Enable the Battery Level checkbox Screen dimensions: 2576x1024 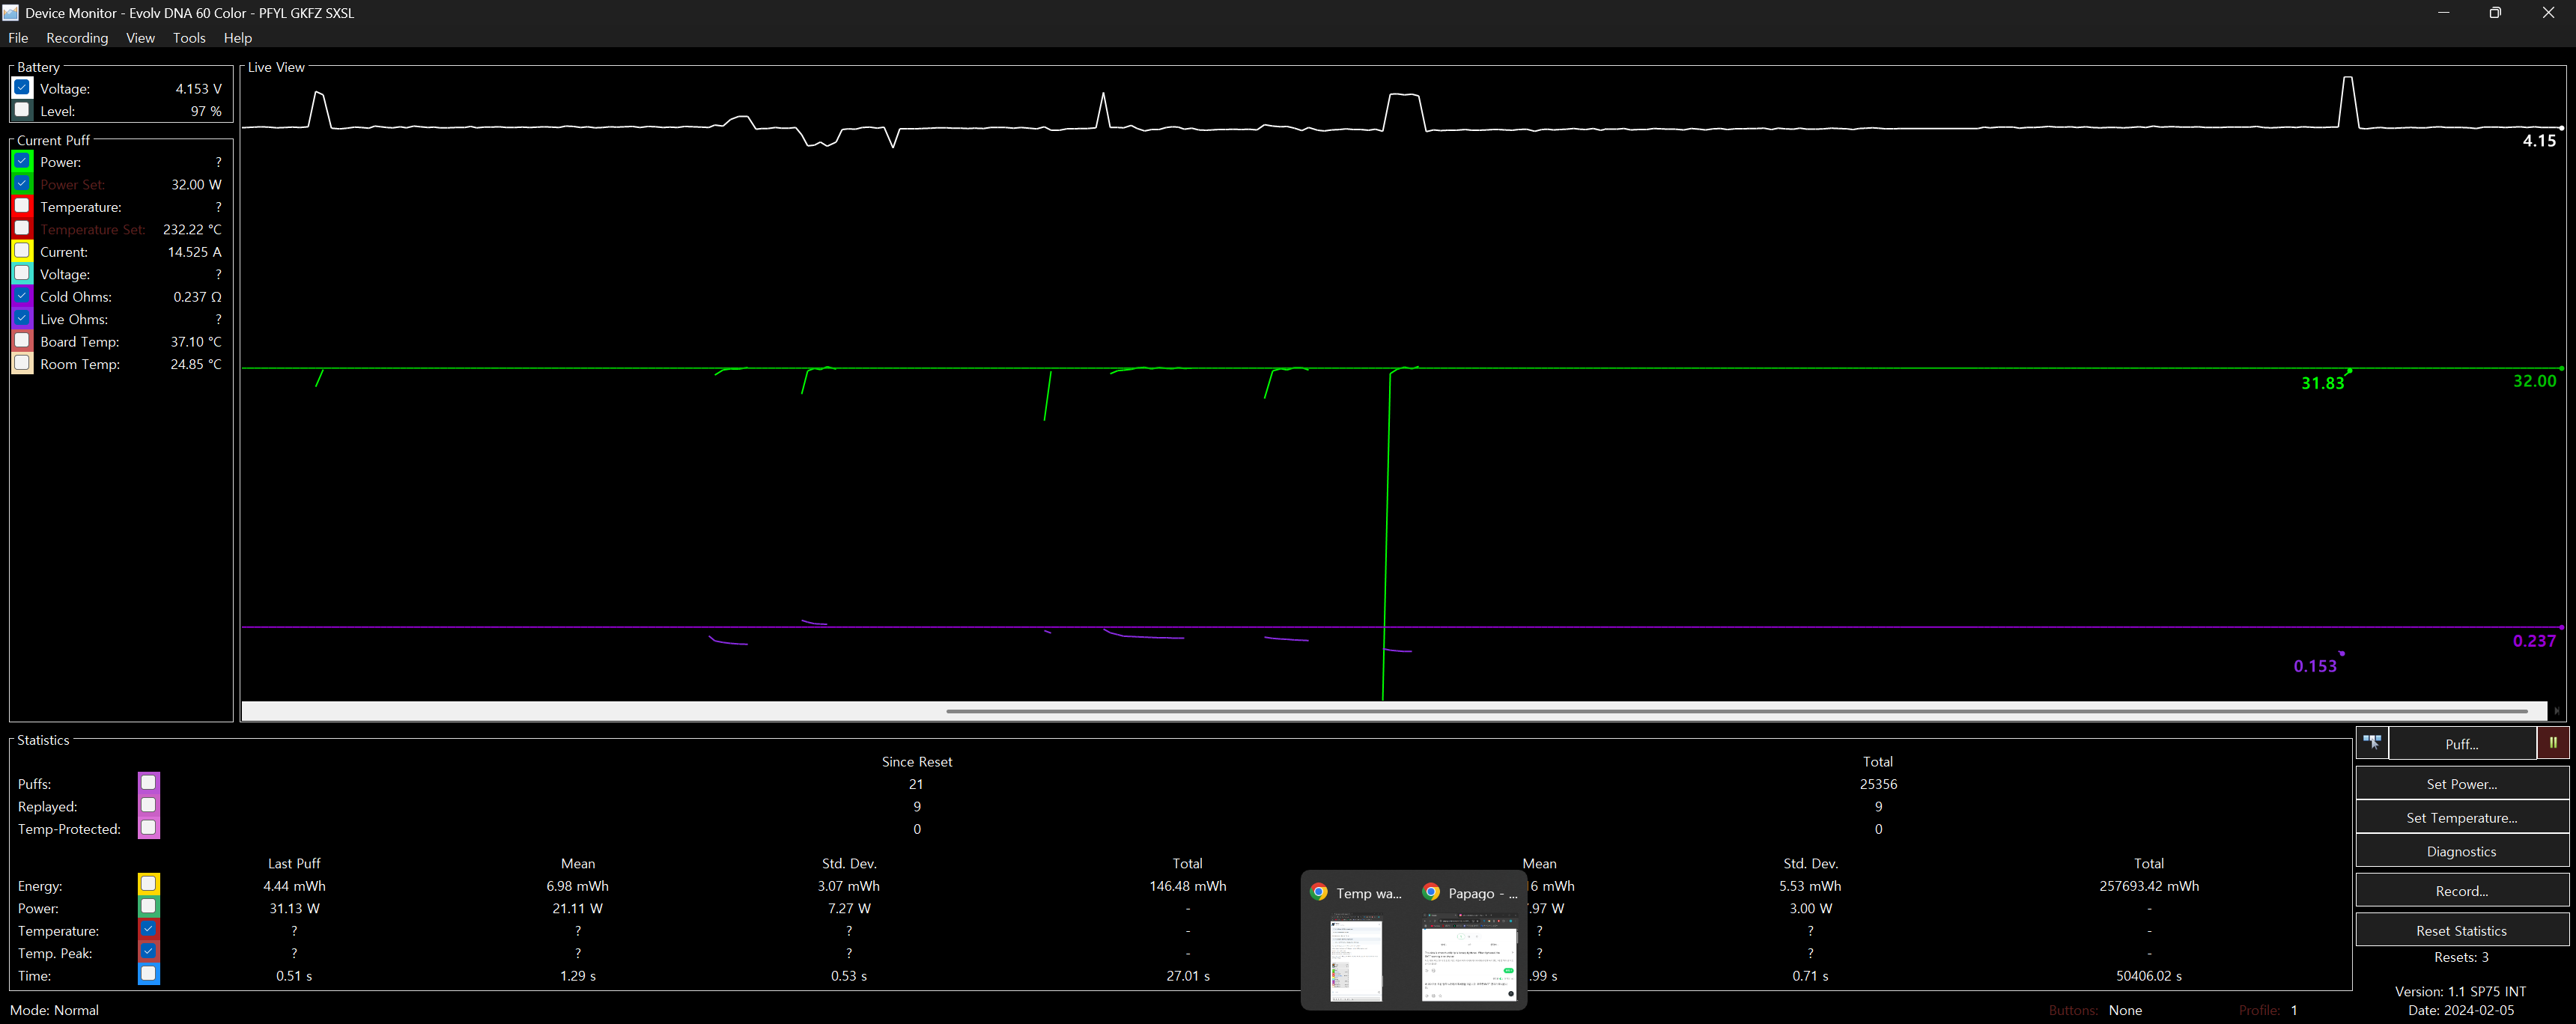[22, 110]
